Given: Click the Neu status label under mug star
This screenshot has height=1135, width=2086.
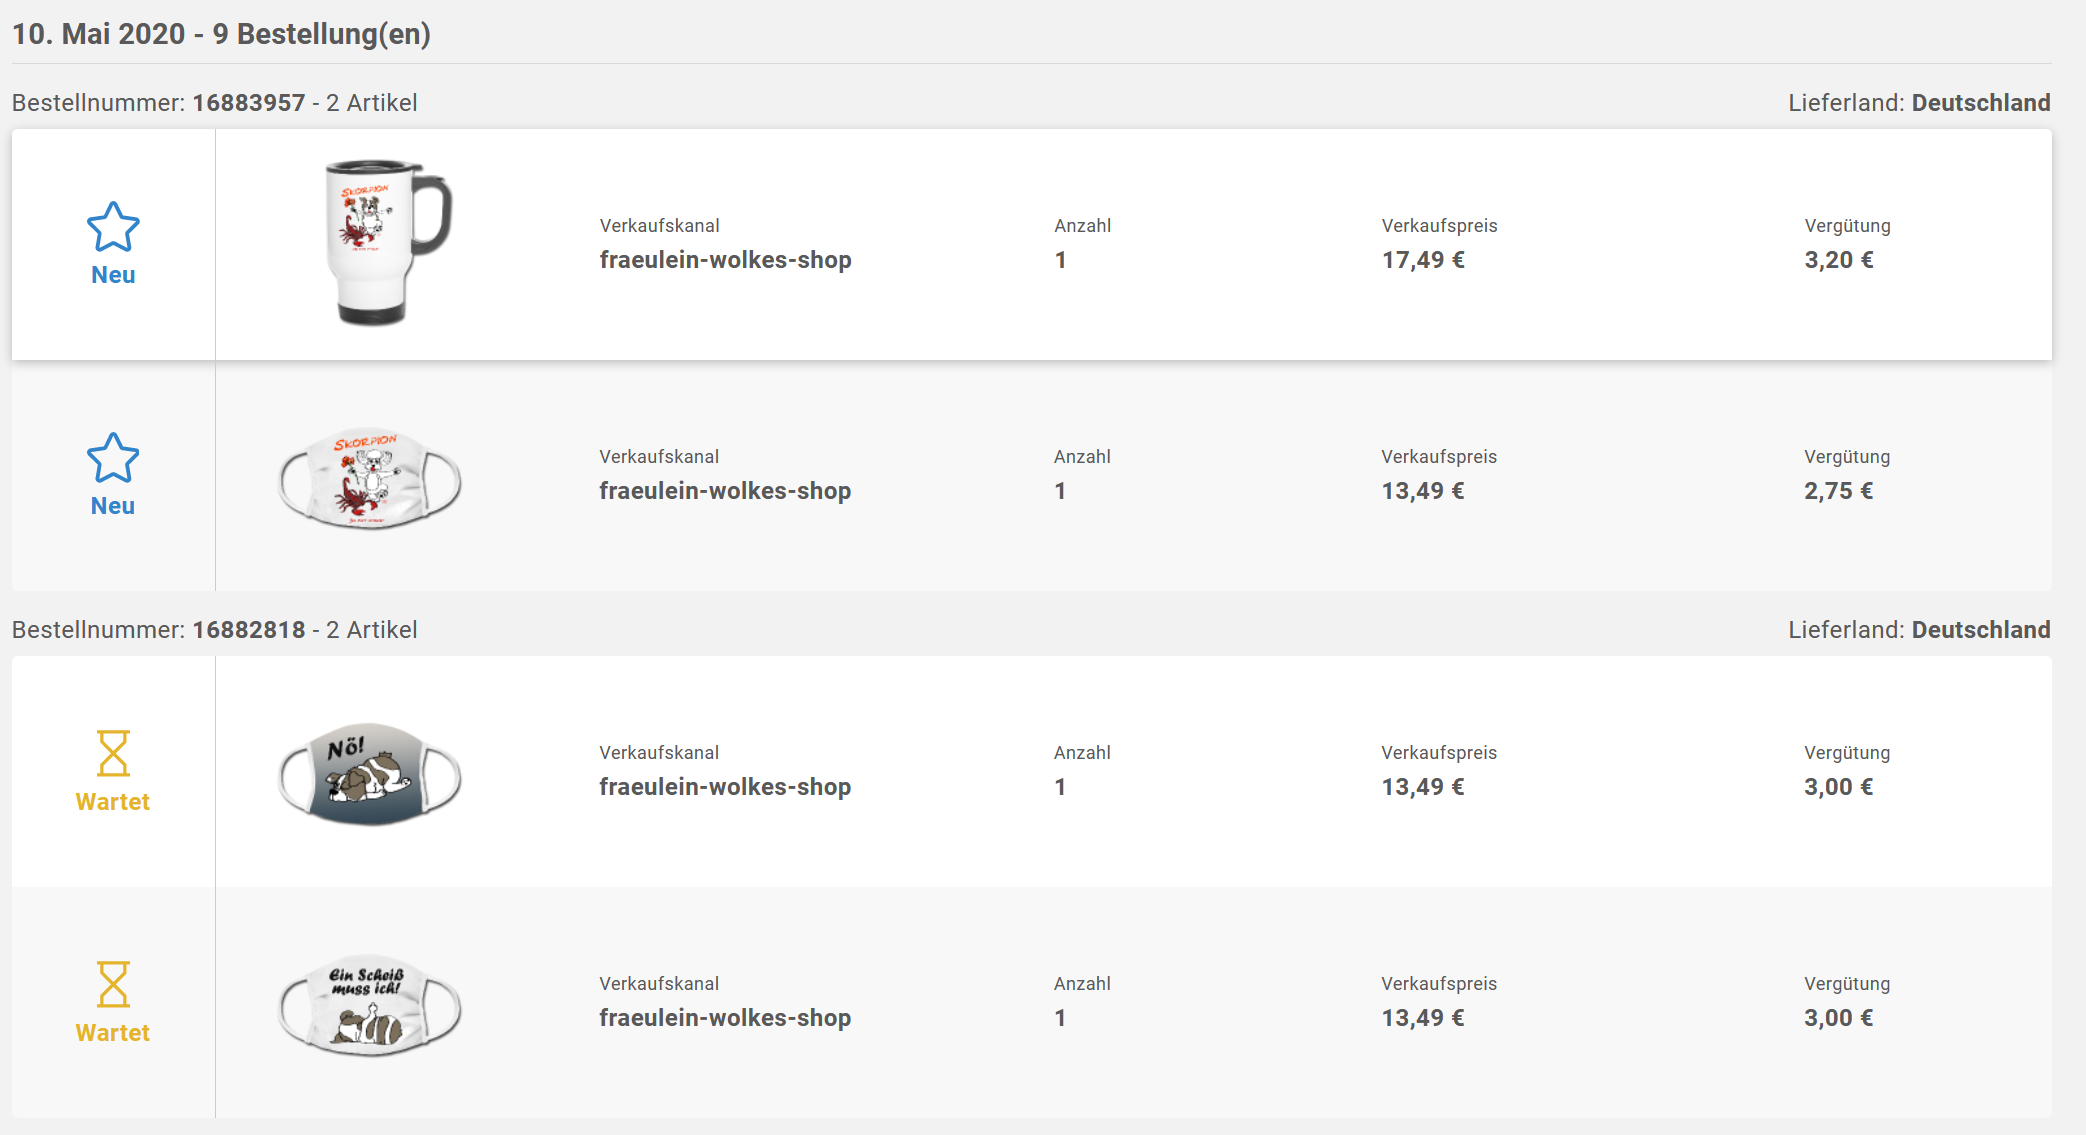Looking at the screenshot, I should [x=113, y=275].
